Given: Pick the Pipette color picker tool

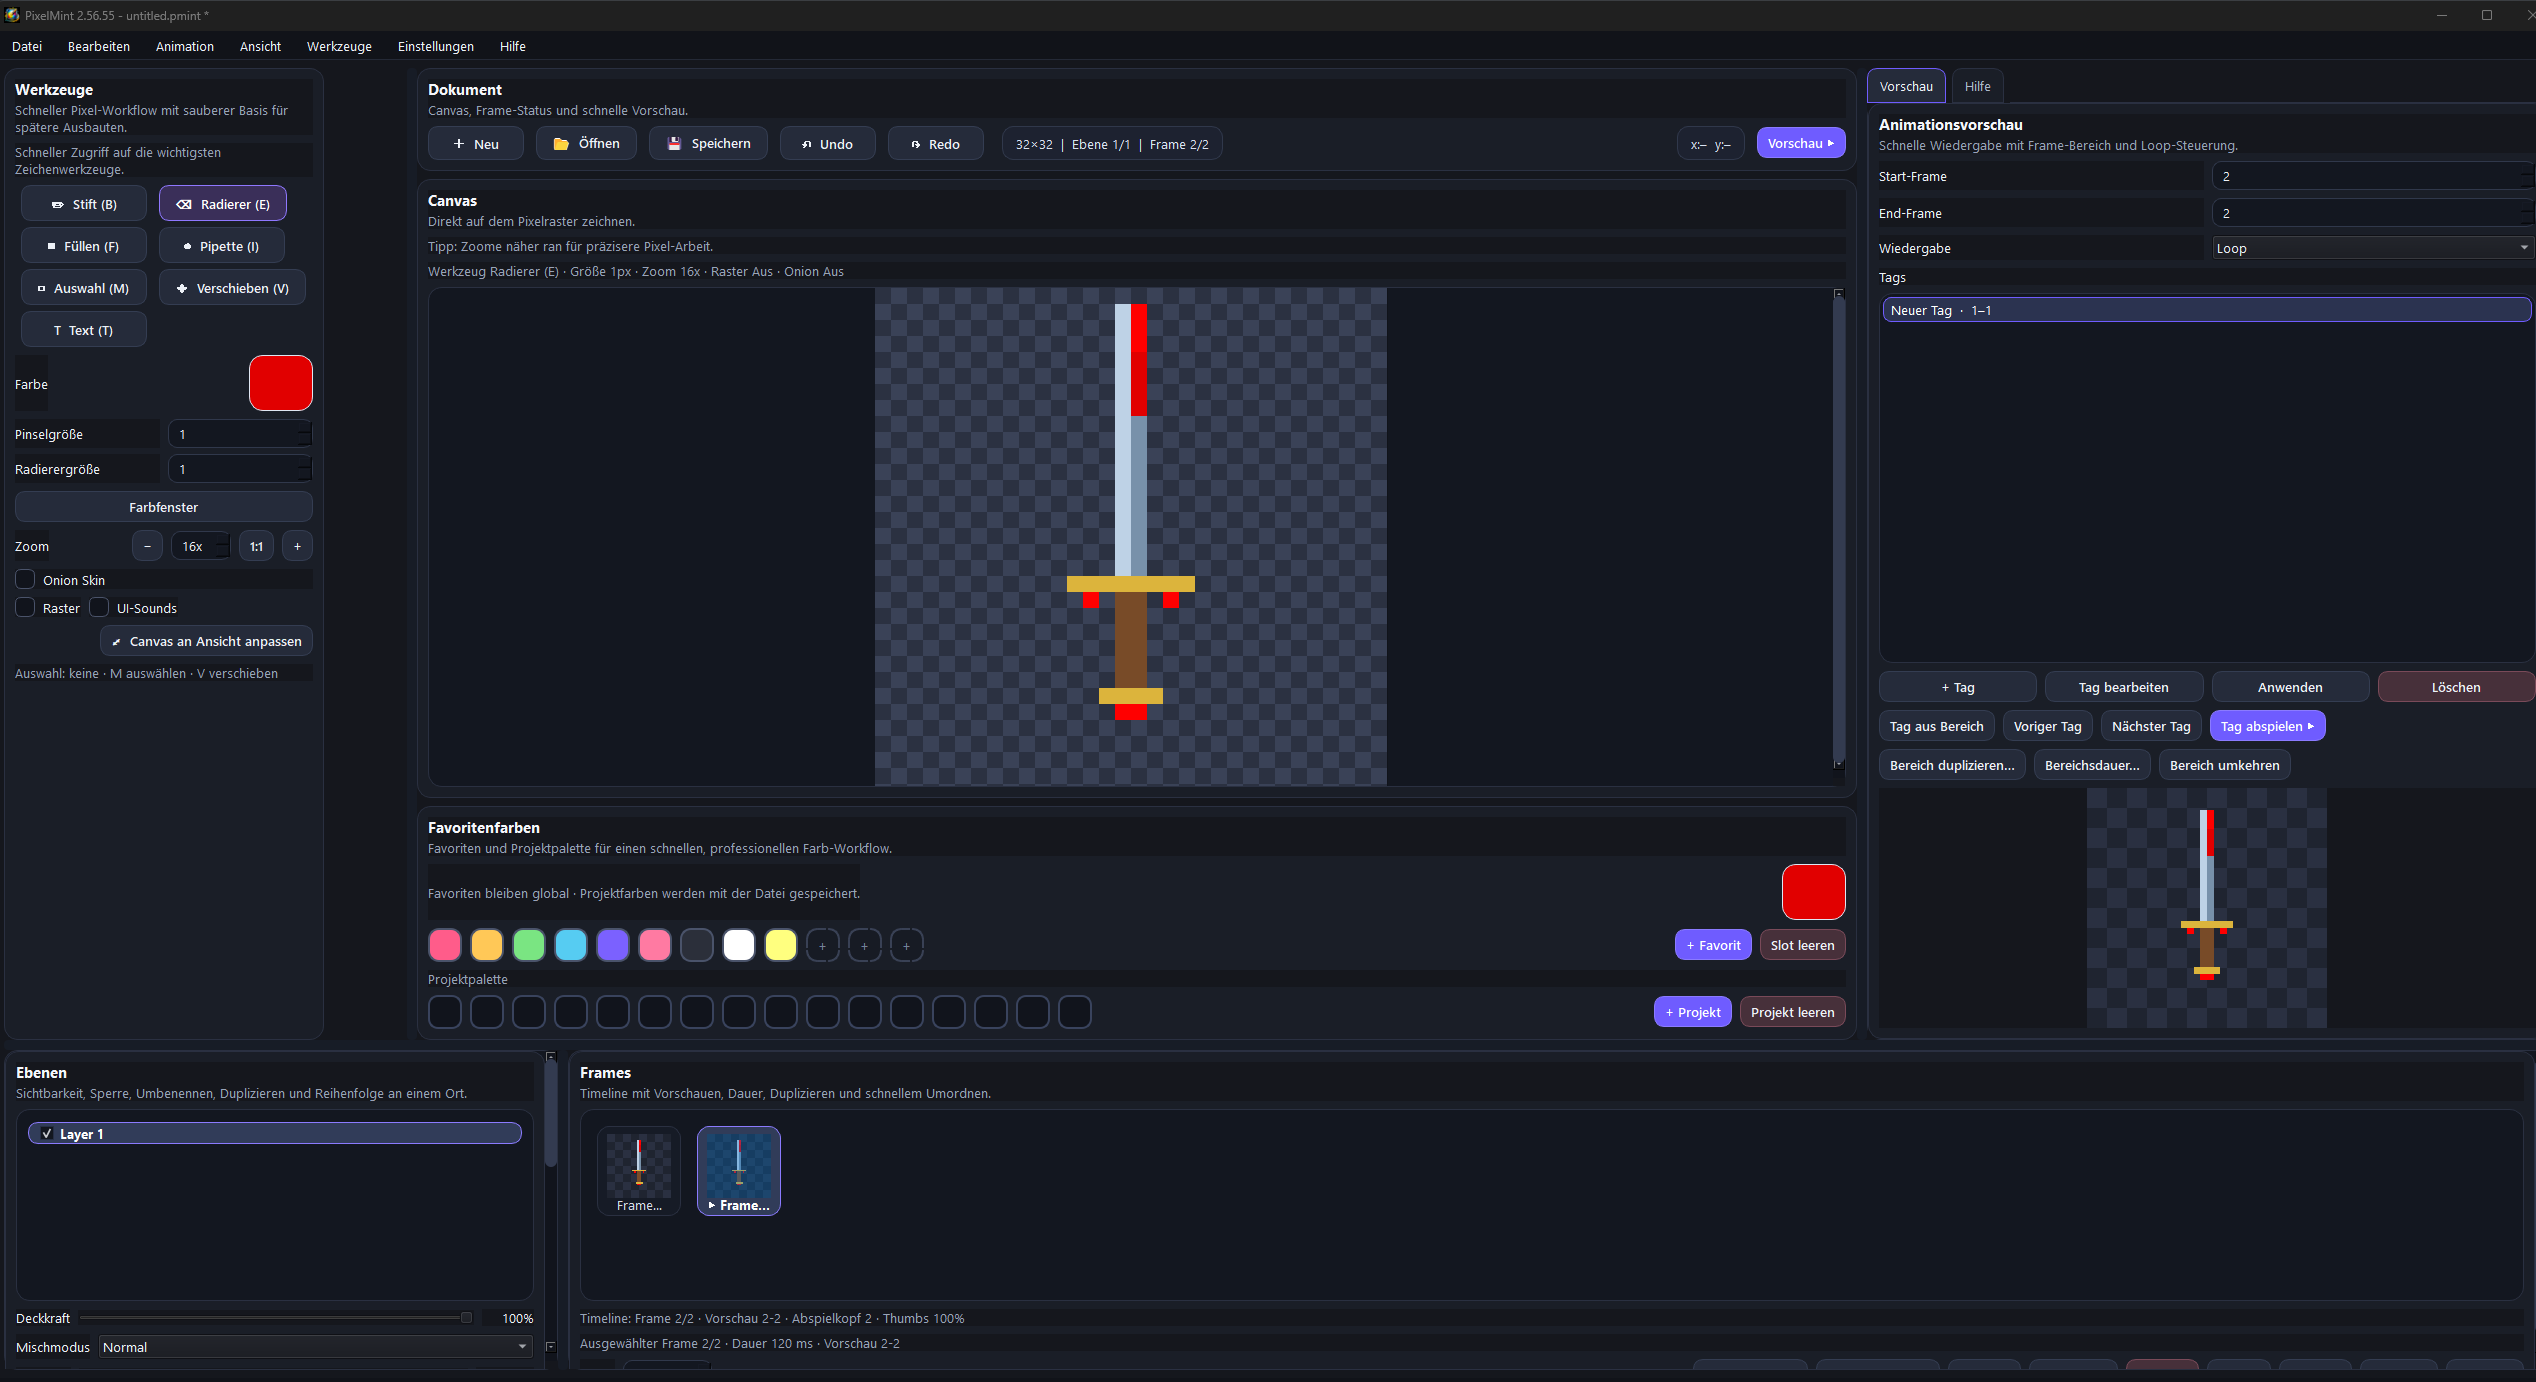Looking at the screenshot, I should 222,246.
